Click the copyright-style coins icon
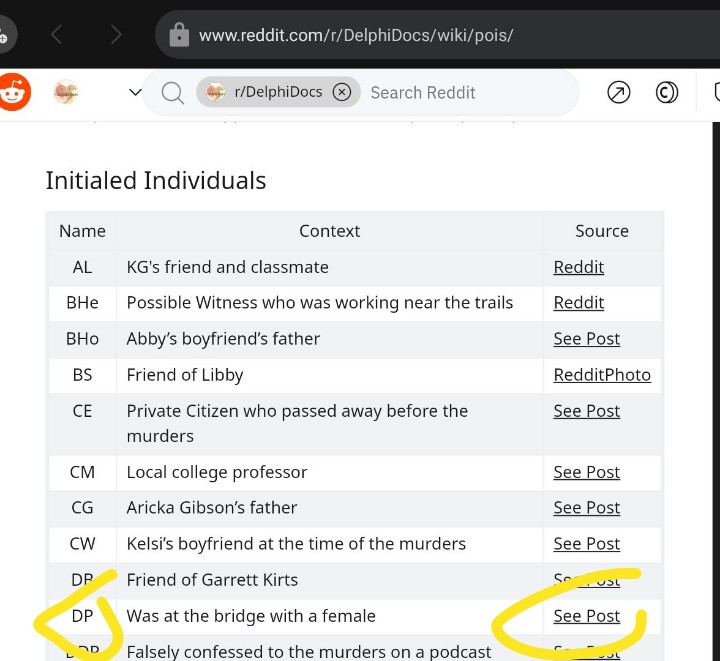 (x=666, y=92)
